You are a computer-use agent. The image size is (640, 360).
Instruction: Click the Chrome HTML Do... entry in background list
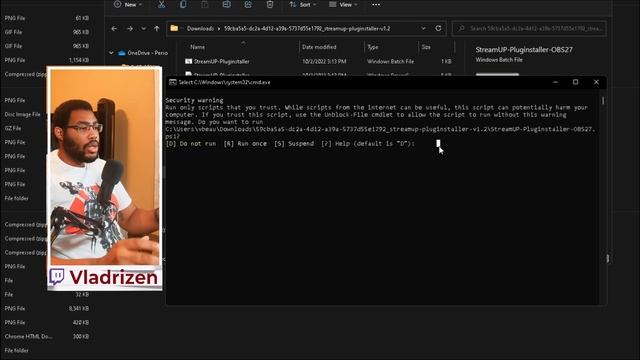pos(29,337)
